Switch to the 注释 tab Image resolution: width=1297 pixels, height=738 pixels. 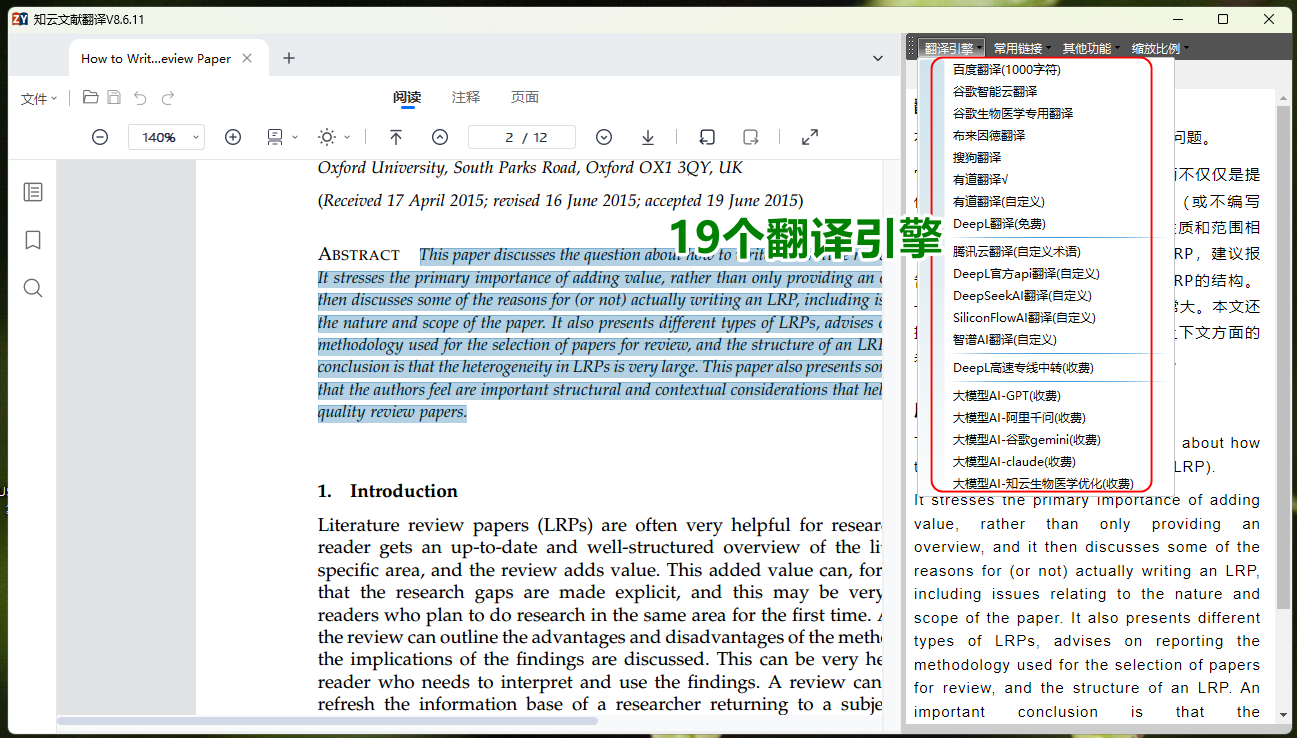pyautogui.click(x=466, y=97)
